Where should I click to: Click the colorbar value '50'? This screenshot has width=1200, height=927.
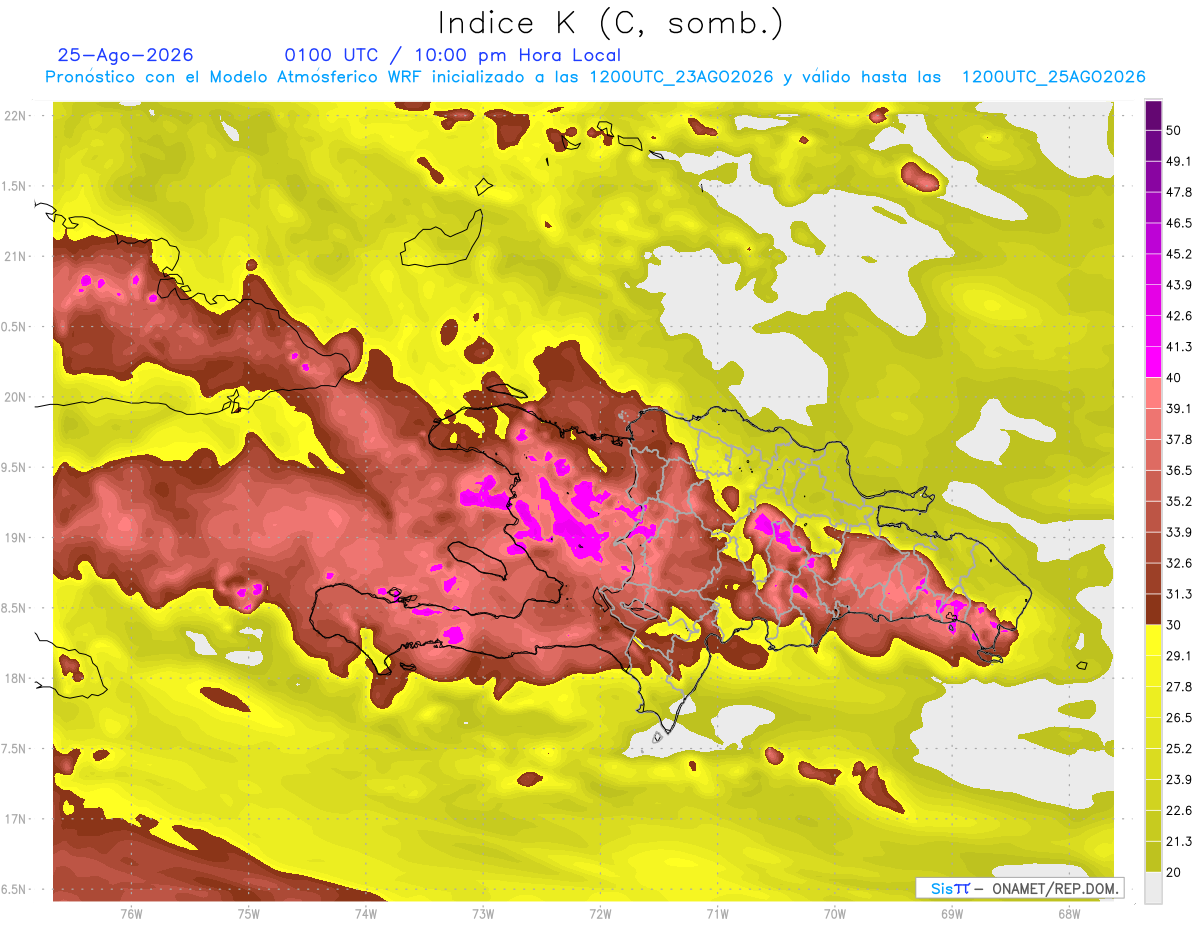tap(1175, 130)
